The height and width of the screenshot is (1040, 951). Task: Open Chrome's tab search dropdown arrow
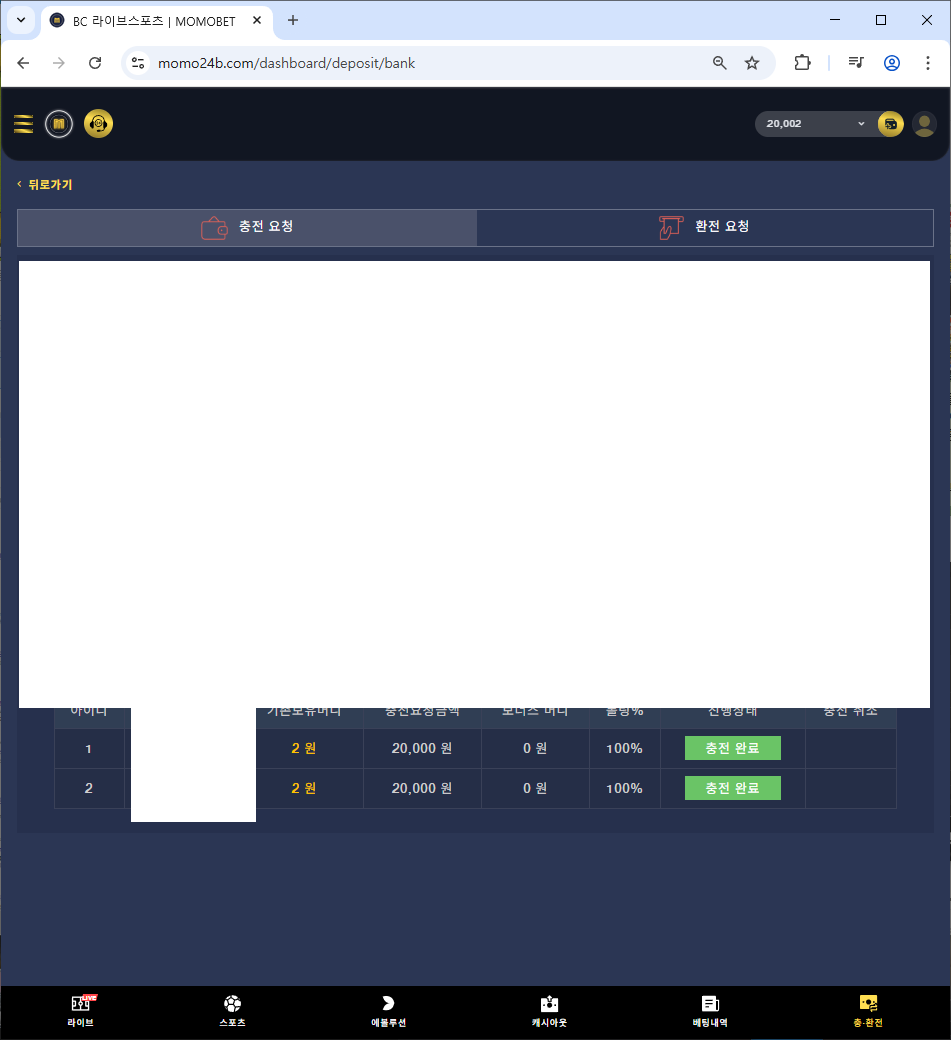click(21, 20)
